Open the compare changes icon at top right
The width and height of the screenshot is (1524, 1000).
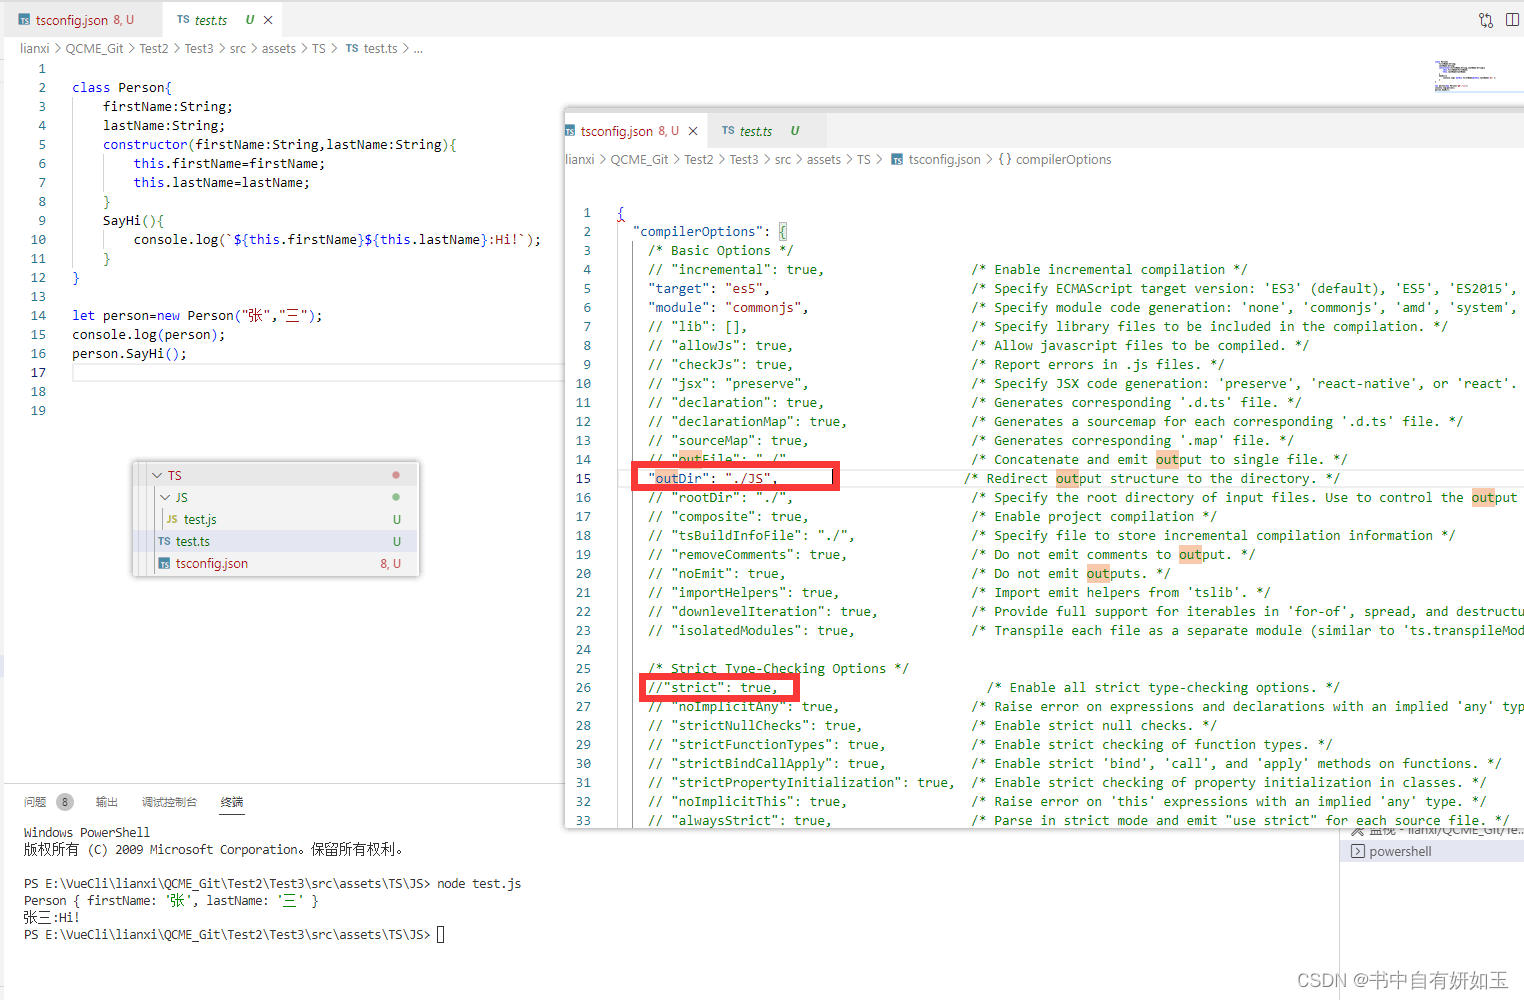(1486, 20)
